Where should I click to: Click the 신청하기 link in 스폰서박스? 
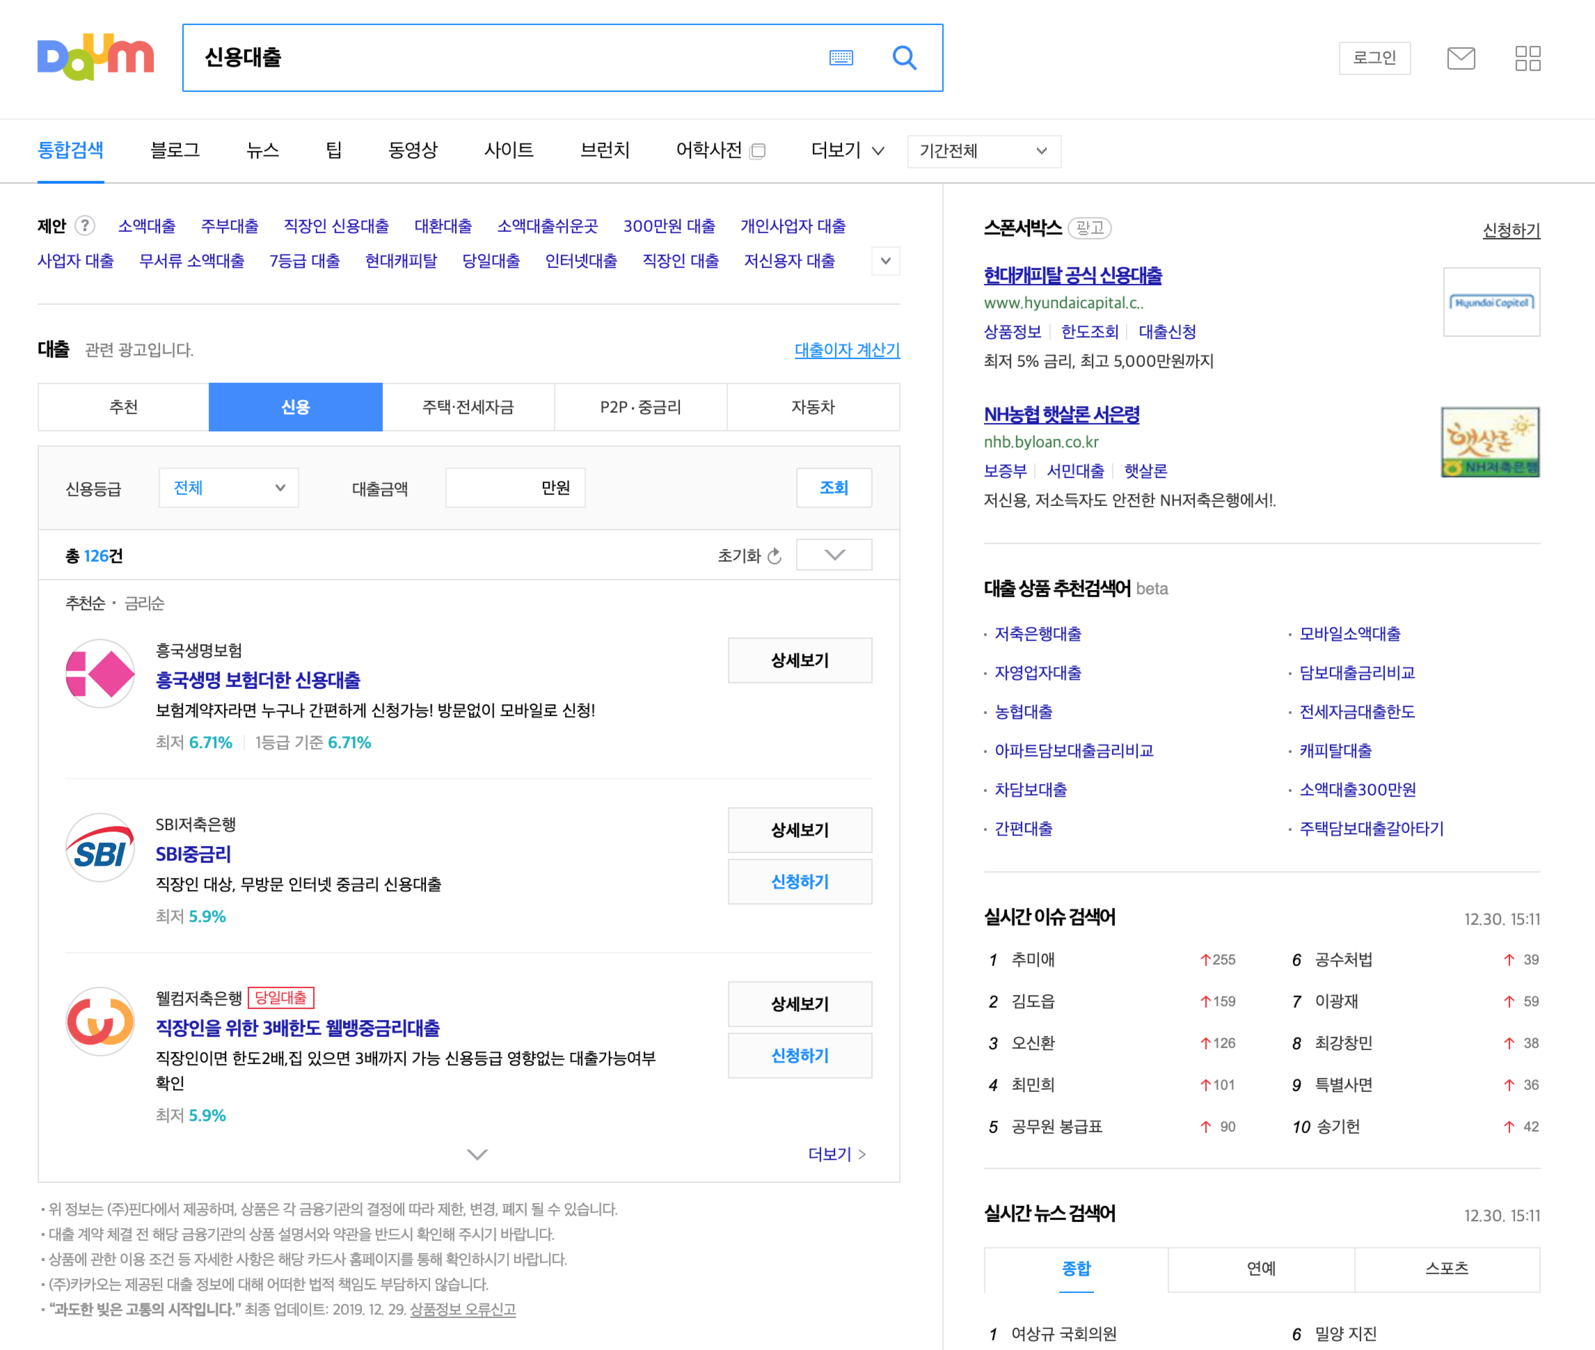1511,230
